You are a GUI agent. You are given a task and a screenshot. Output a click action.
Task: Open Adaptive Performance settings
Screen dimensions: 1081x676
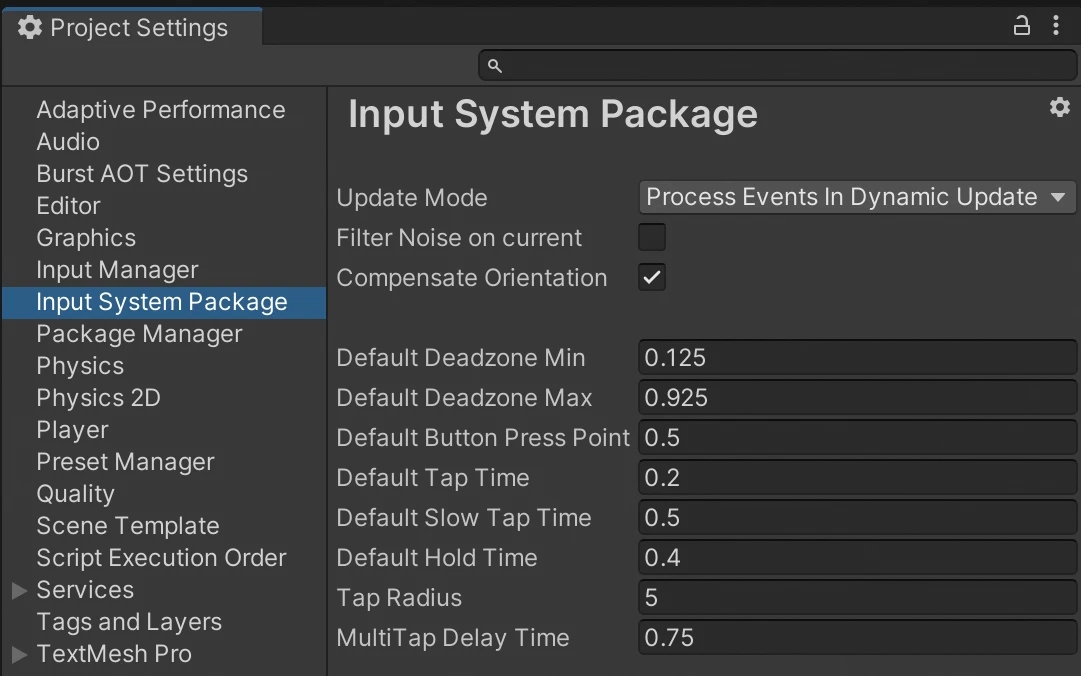coord(160,110)
